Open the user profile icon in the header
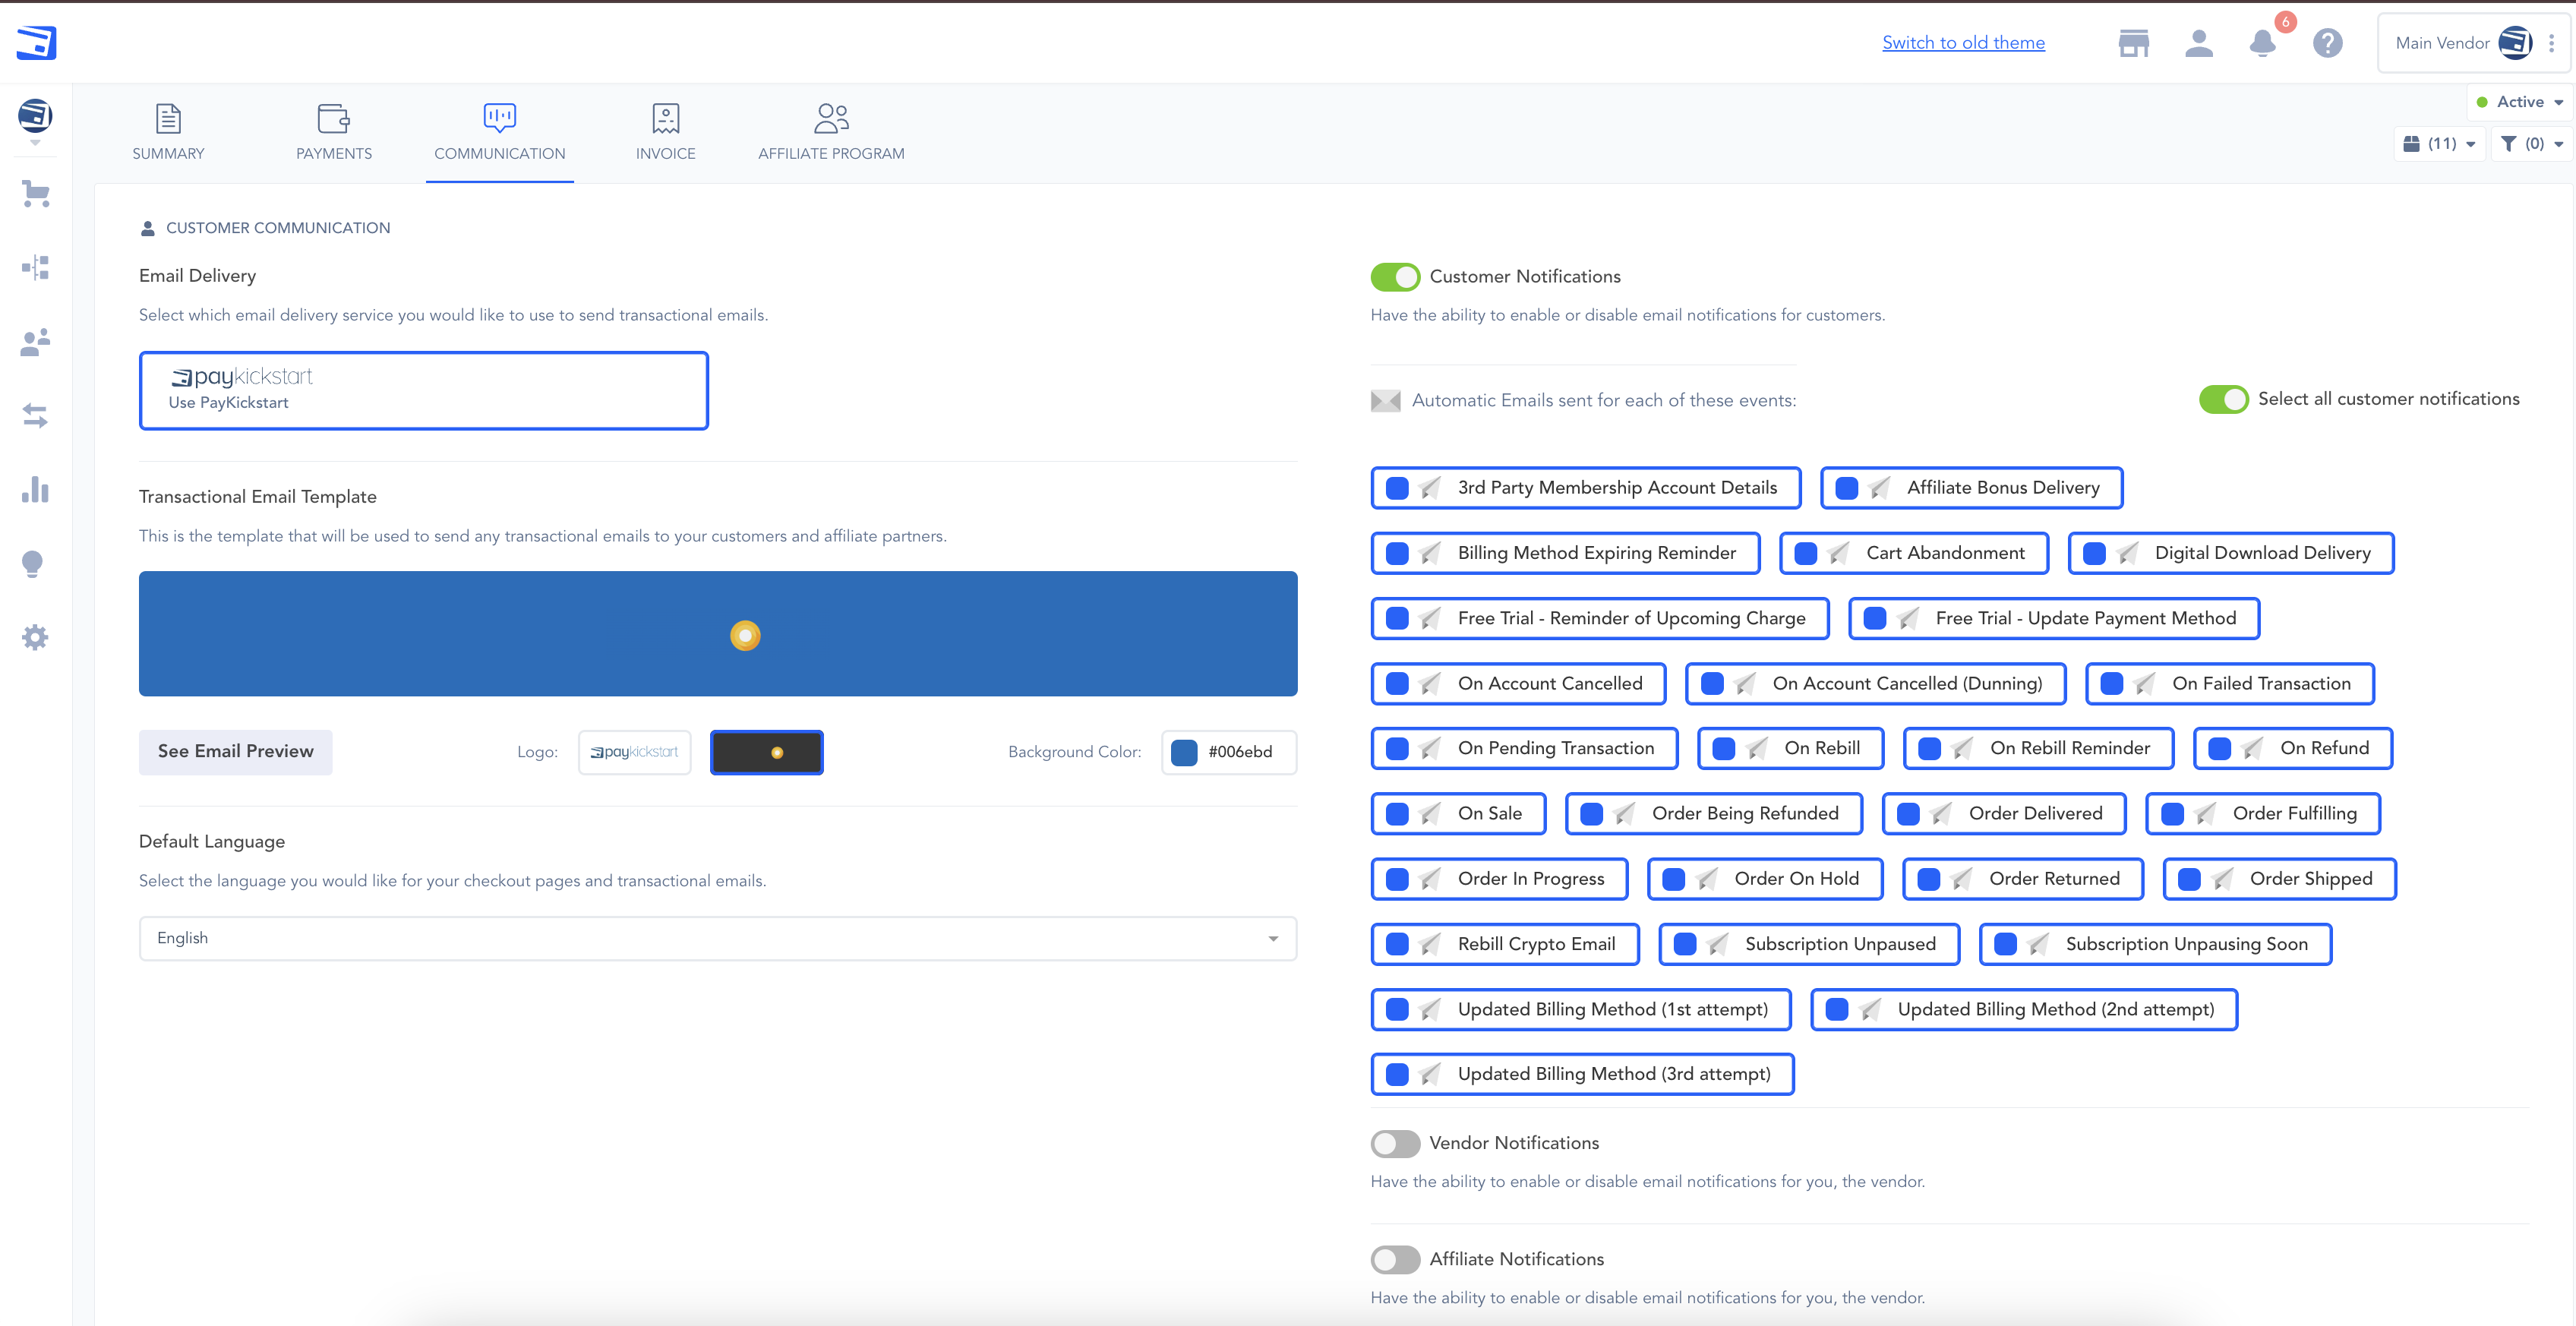The height and width of the screenshot is (1326, 2576). coord(2198,43)
